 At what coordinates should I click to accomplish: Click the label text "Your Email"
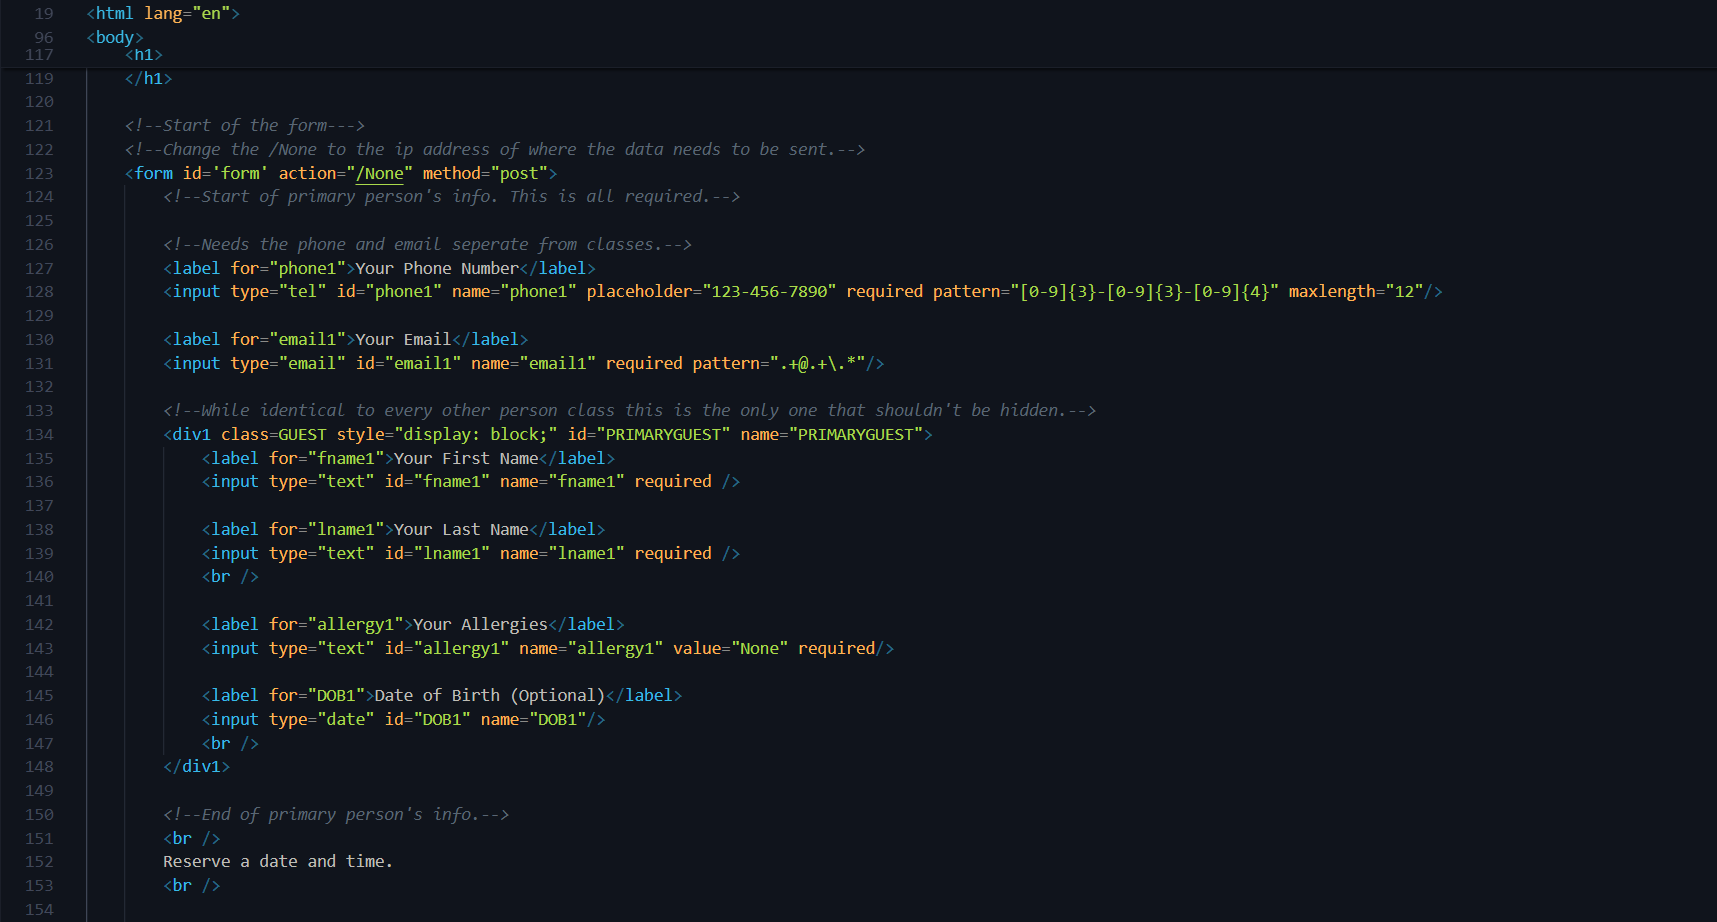pyautogui.click(x=403, y=340)
